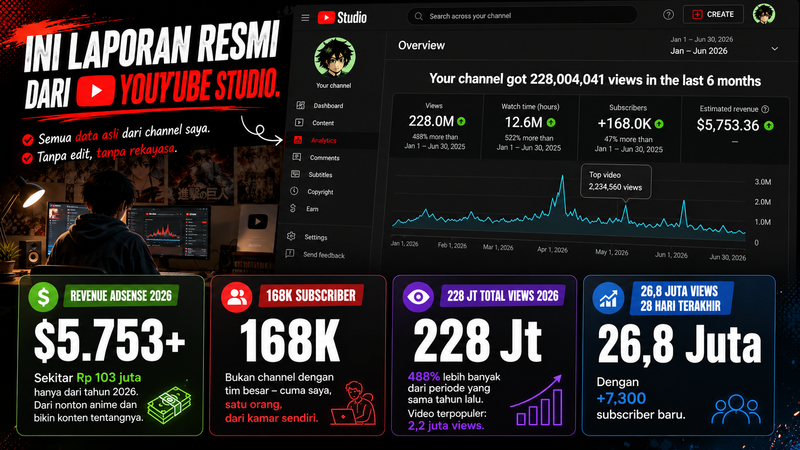Open the account avatar in top right
Screen dimensions: 800x450
pos(764,14)
